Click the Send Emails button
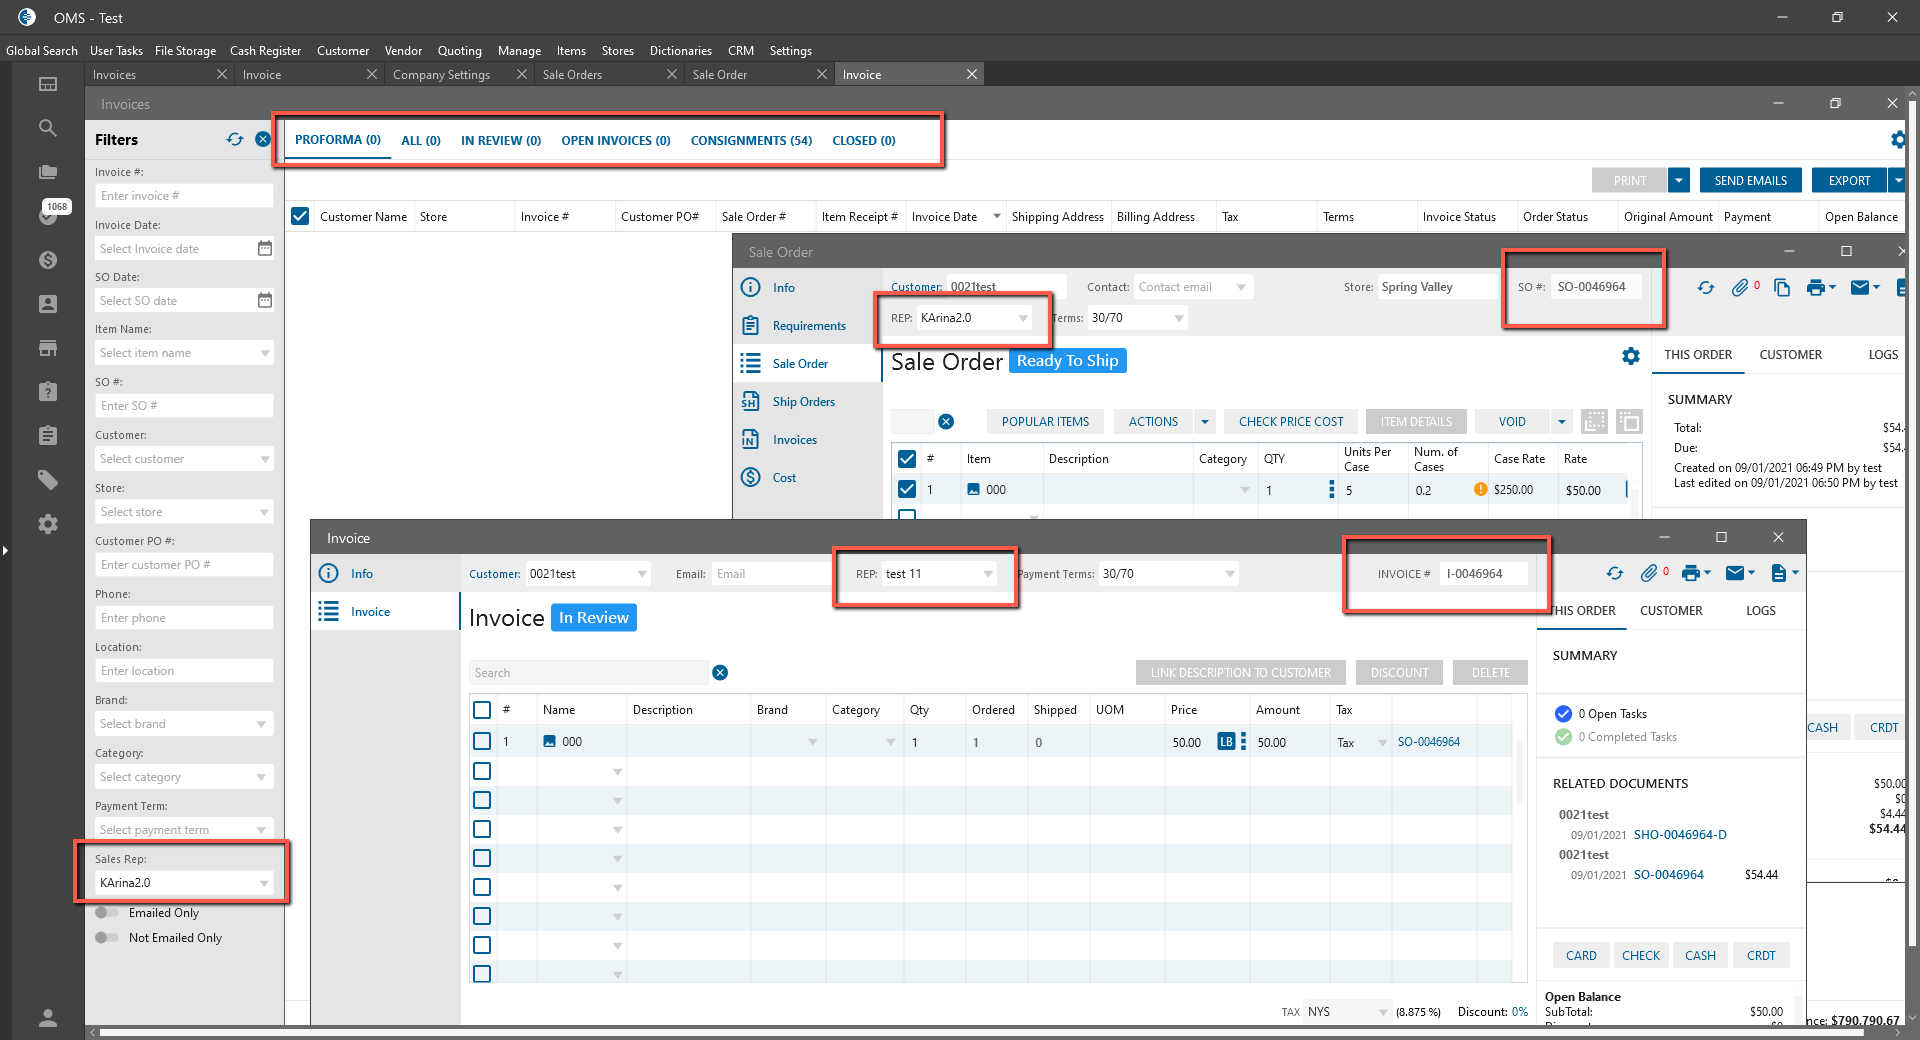The width and height of the screenshot is (1920, 1040). click(x=1750, y=181)
